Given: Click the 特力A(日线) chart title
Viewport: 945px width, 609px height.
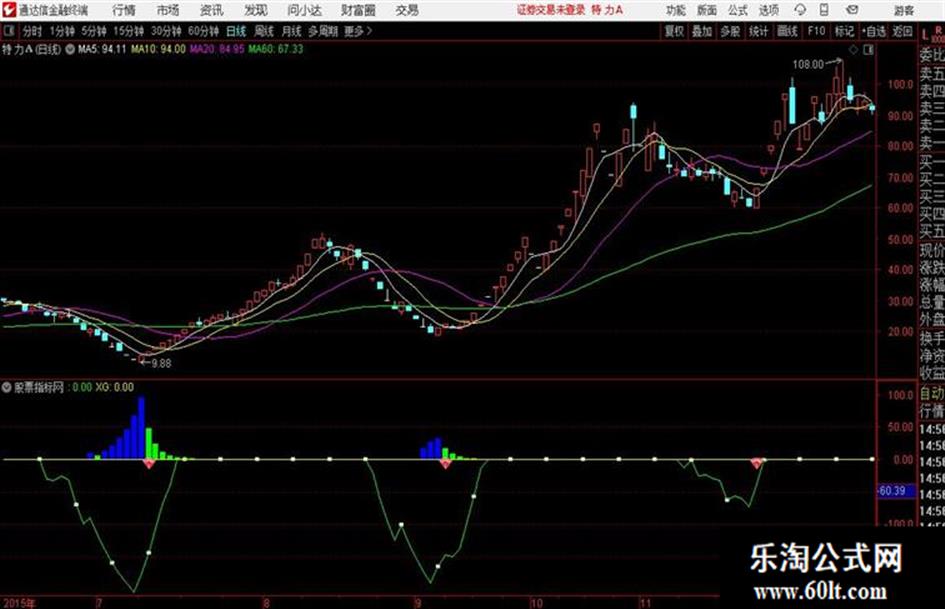Looking at the screenshot, I should click(31, 49).
